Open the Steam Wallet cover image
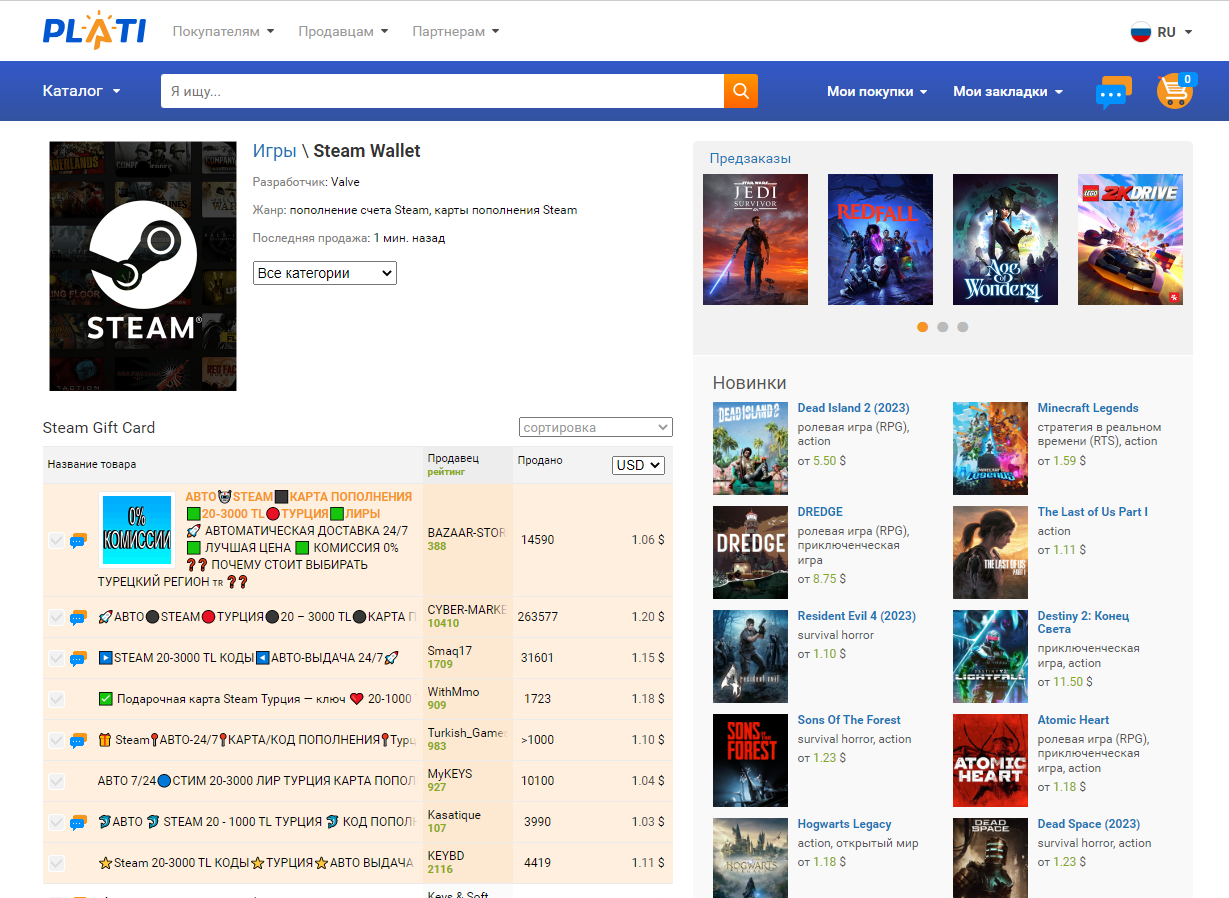This screenshot has width=1229, height=898. tap(143, 266)
